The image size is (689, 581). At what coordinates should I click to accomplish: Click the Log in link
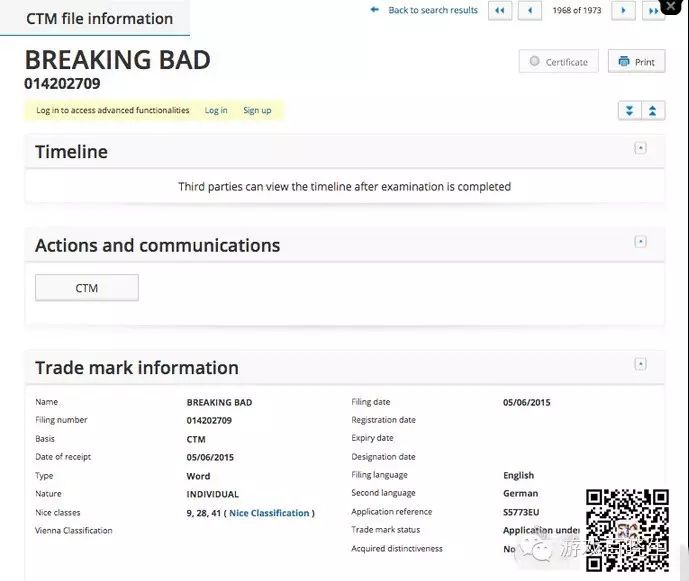[216, 110]
